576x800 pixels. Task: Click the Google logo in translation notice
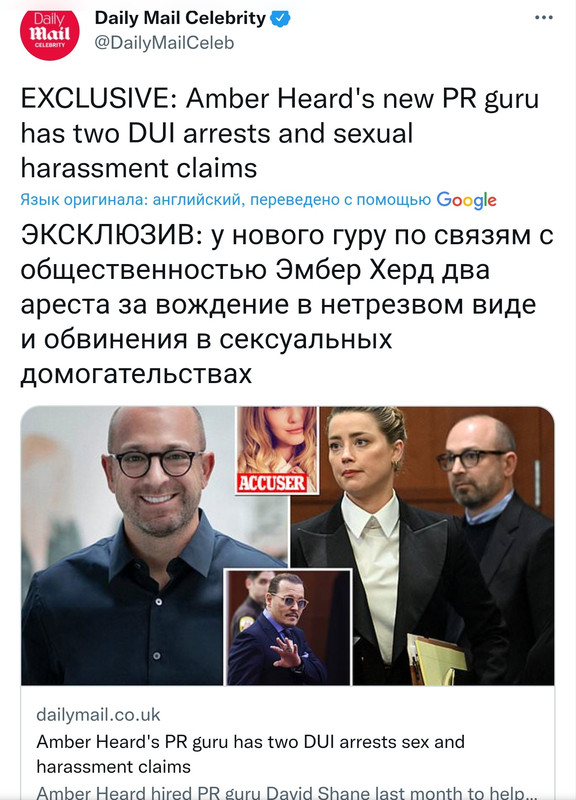tap(466, 200)
